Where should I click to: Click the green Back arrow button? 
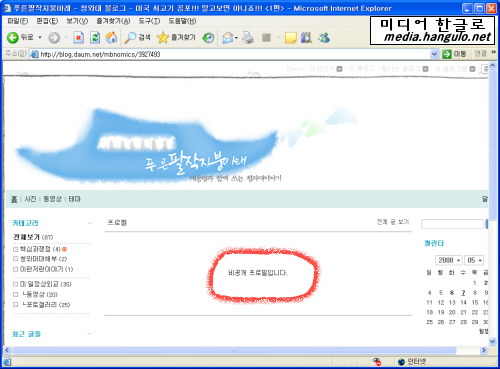(13, 37)
